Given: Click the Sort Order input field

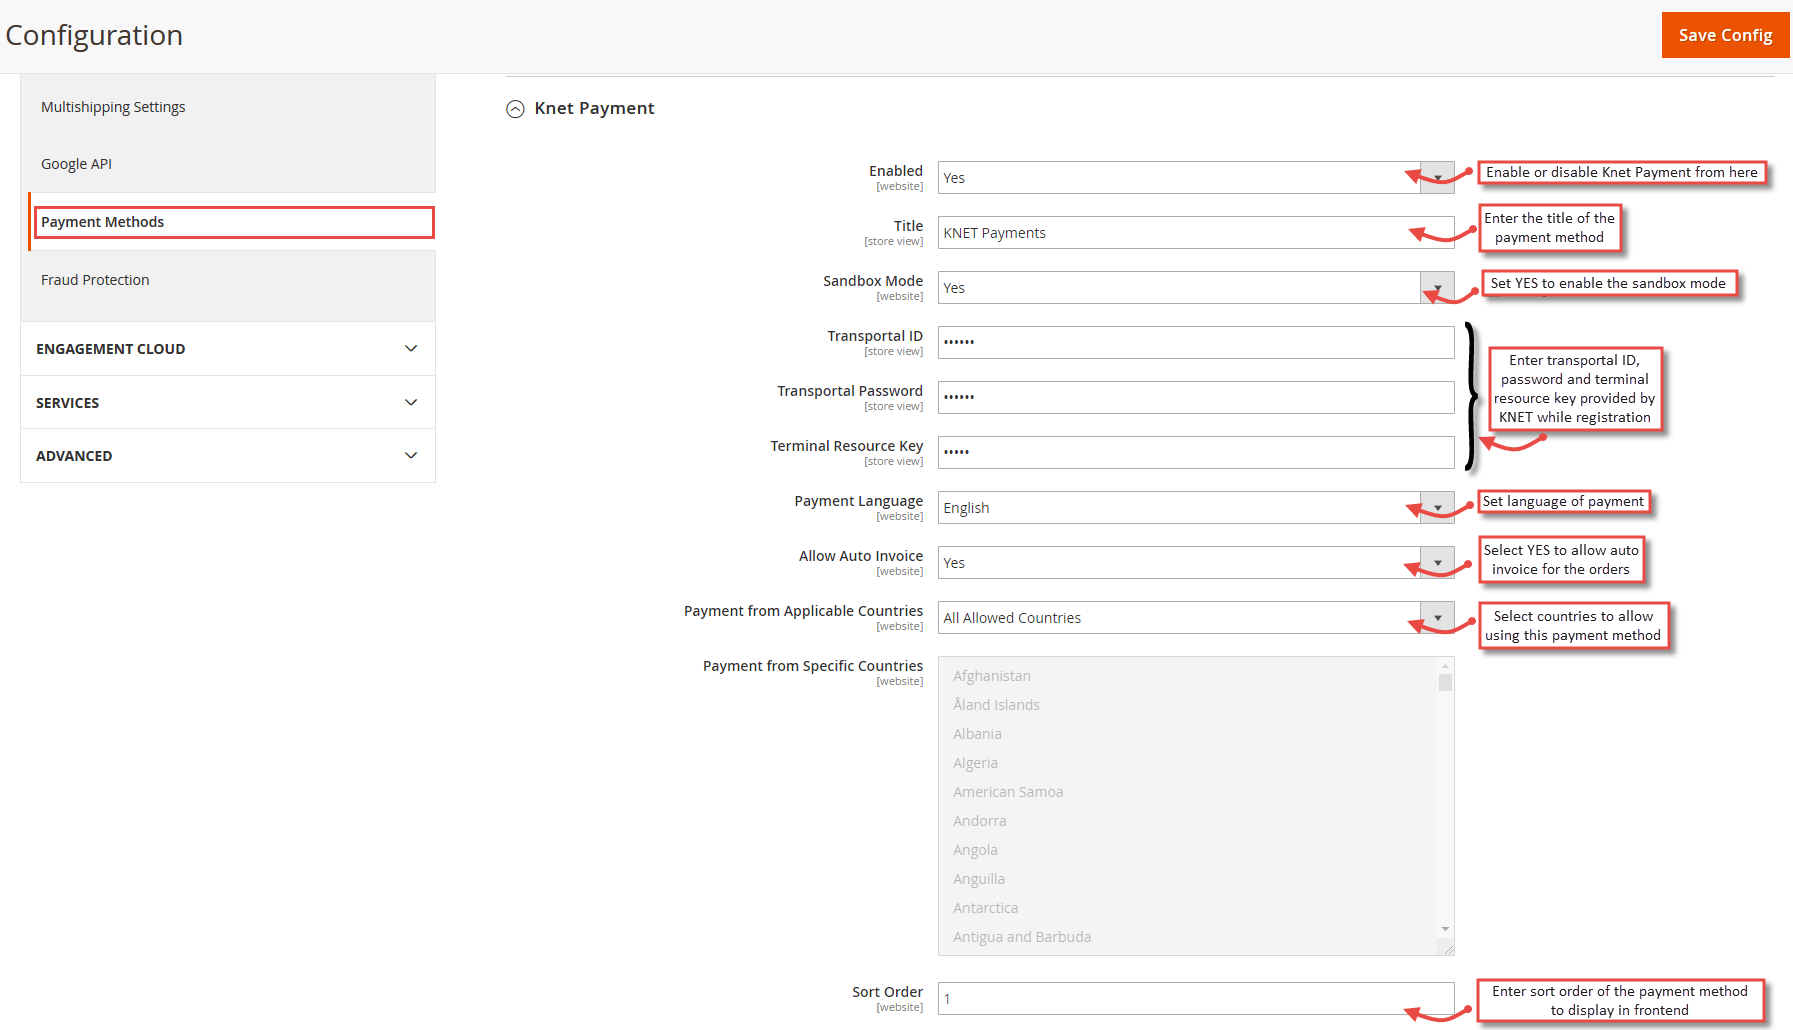Looking at the screenshot, I should click(x=1196, y=999).
